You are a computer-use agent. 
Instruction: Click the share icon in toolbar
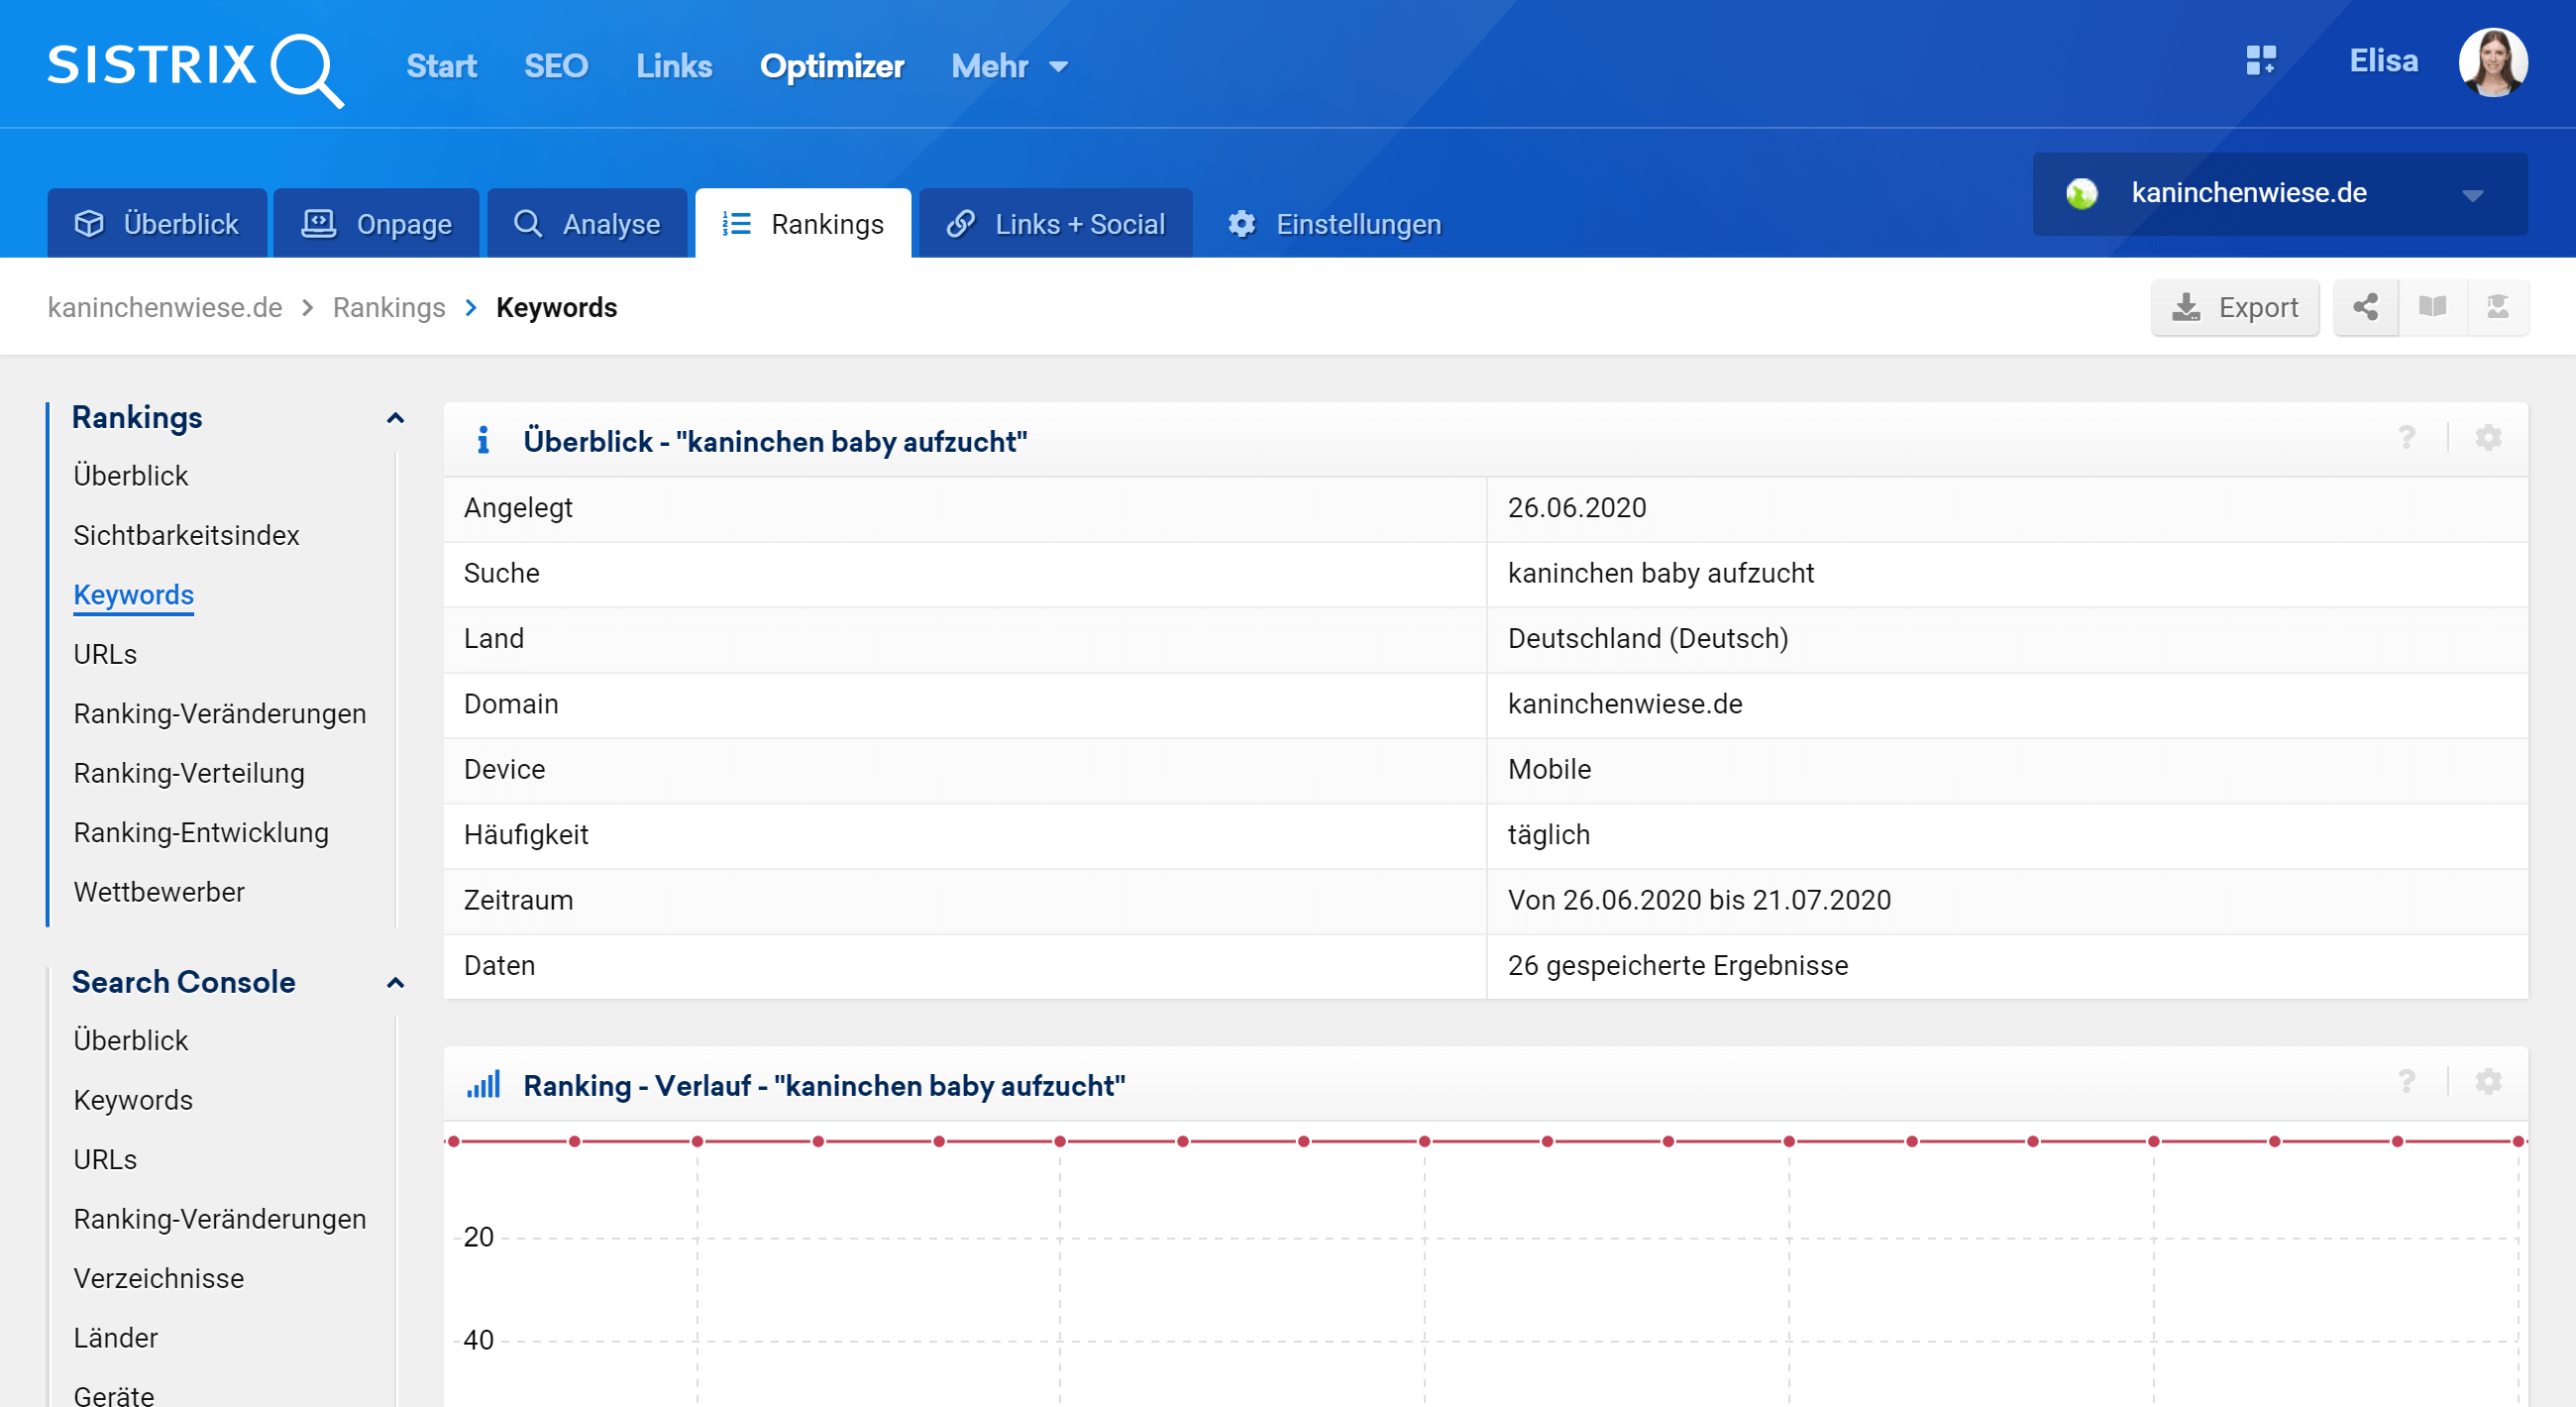pyautogui.click(x=2365, y=307)
